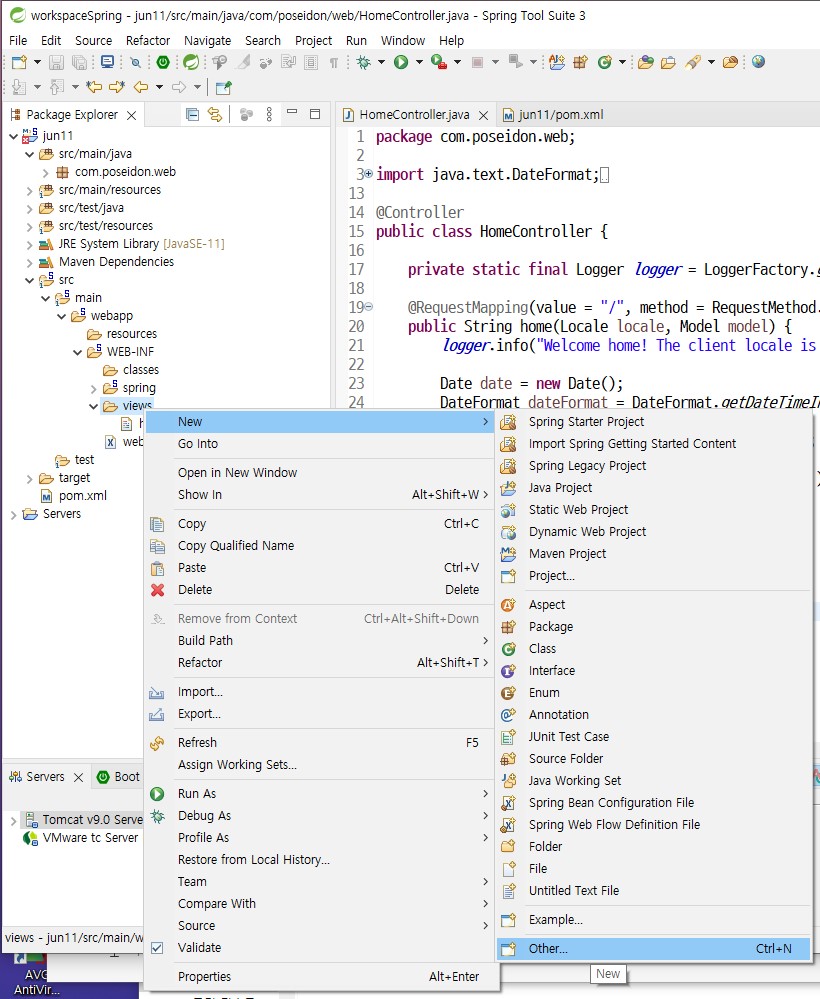820x999 pixels.
Task: Toggle Block Selection Mode toolbar icon
Action: point(311,62)
